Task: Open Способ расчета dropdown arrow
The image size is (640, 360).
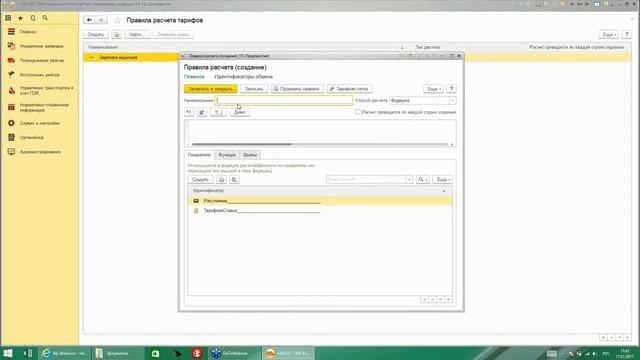Action: click(452, 100)
